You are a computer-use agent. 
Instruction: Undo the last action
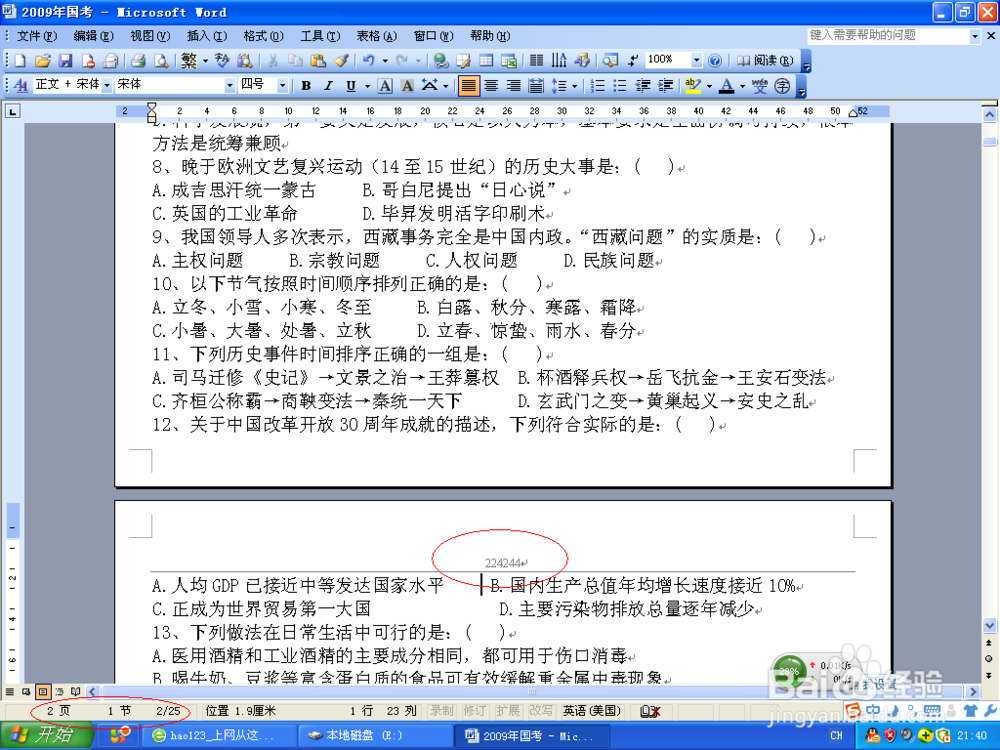pos(369,61)
